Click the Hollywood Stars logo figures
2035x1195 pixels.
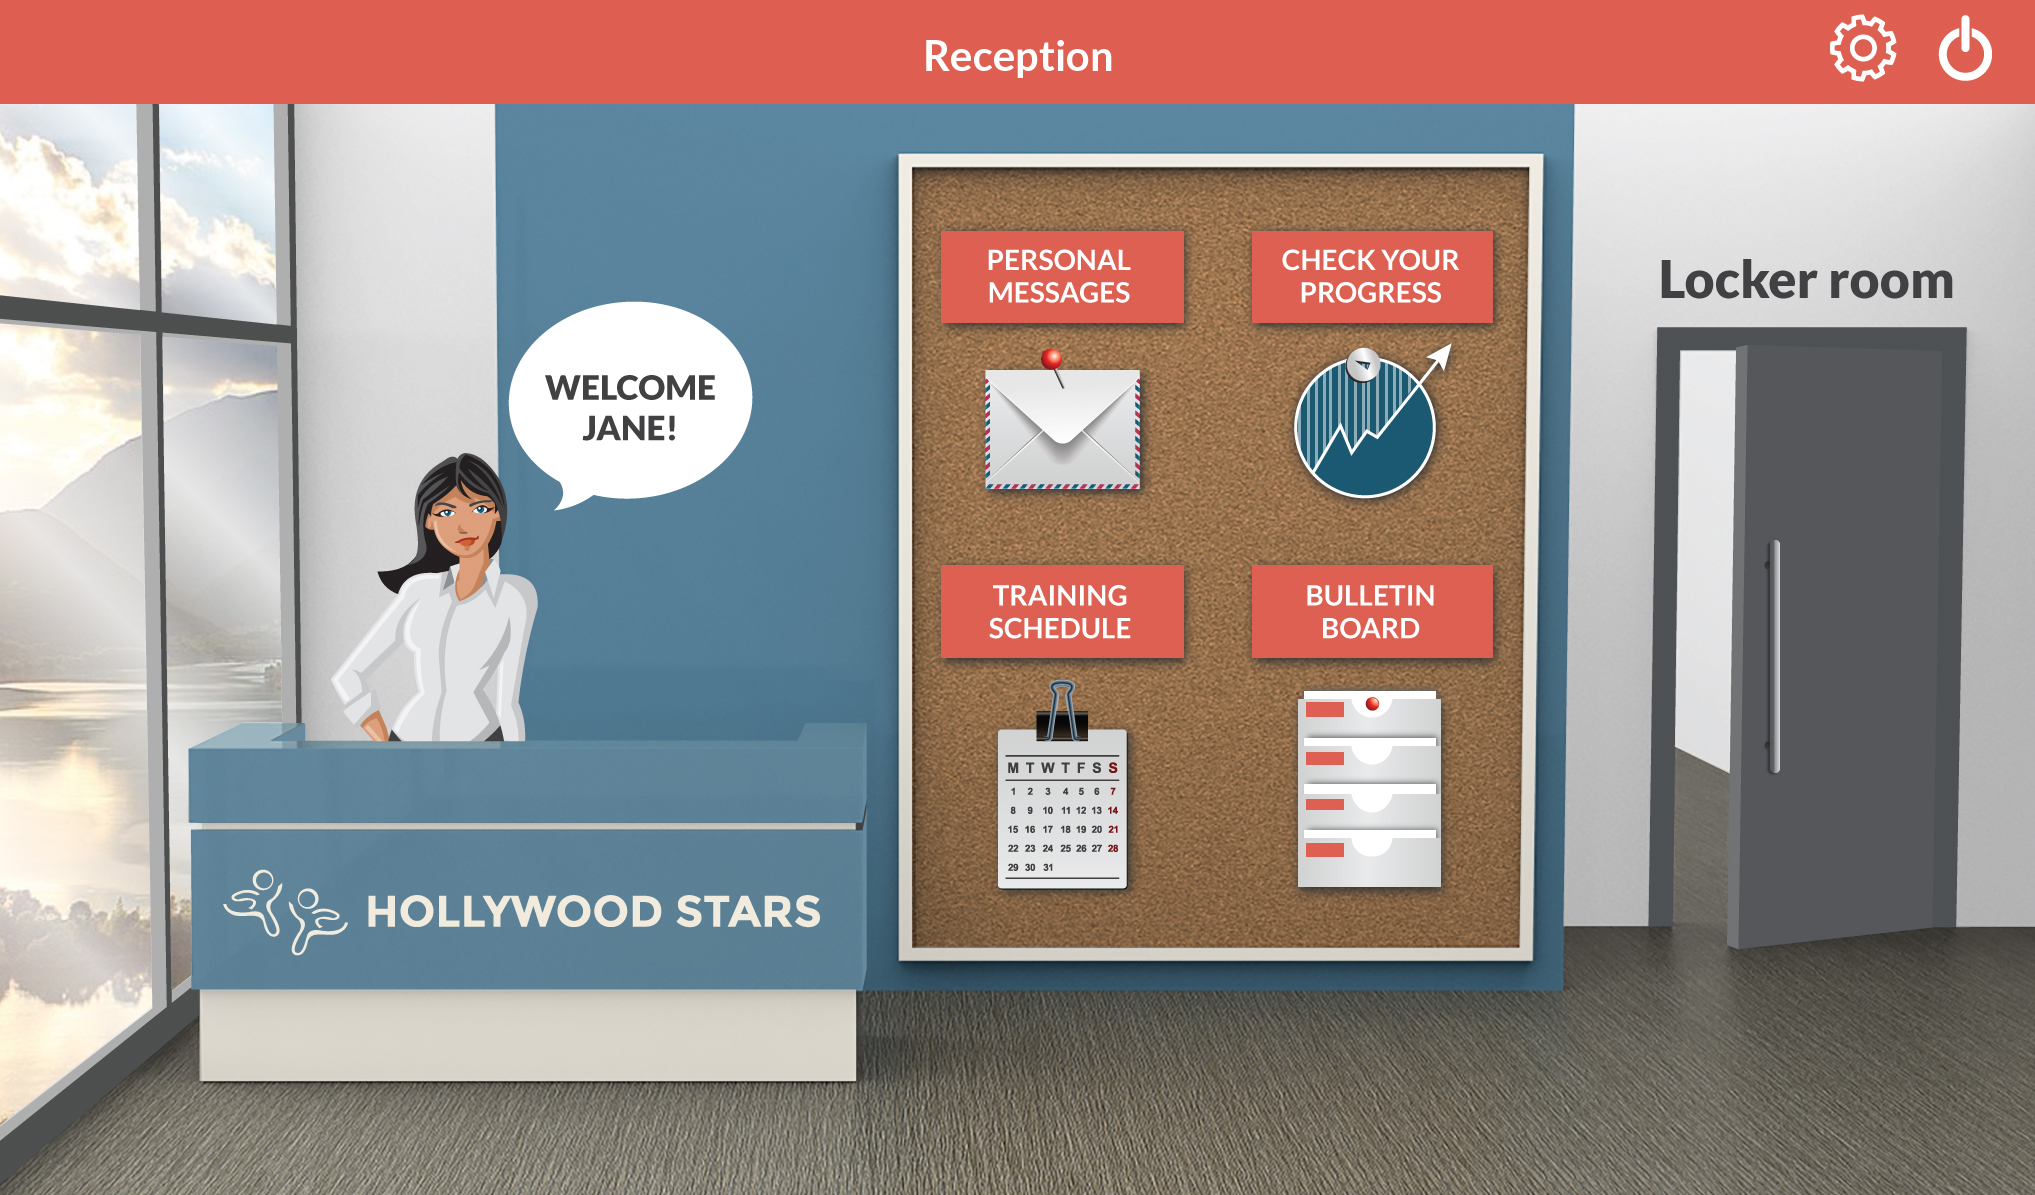[x=285, y=911]
